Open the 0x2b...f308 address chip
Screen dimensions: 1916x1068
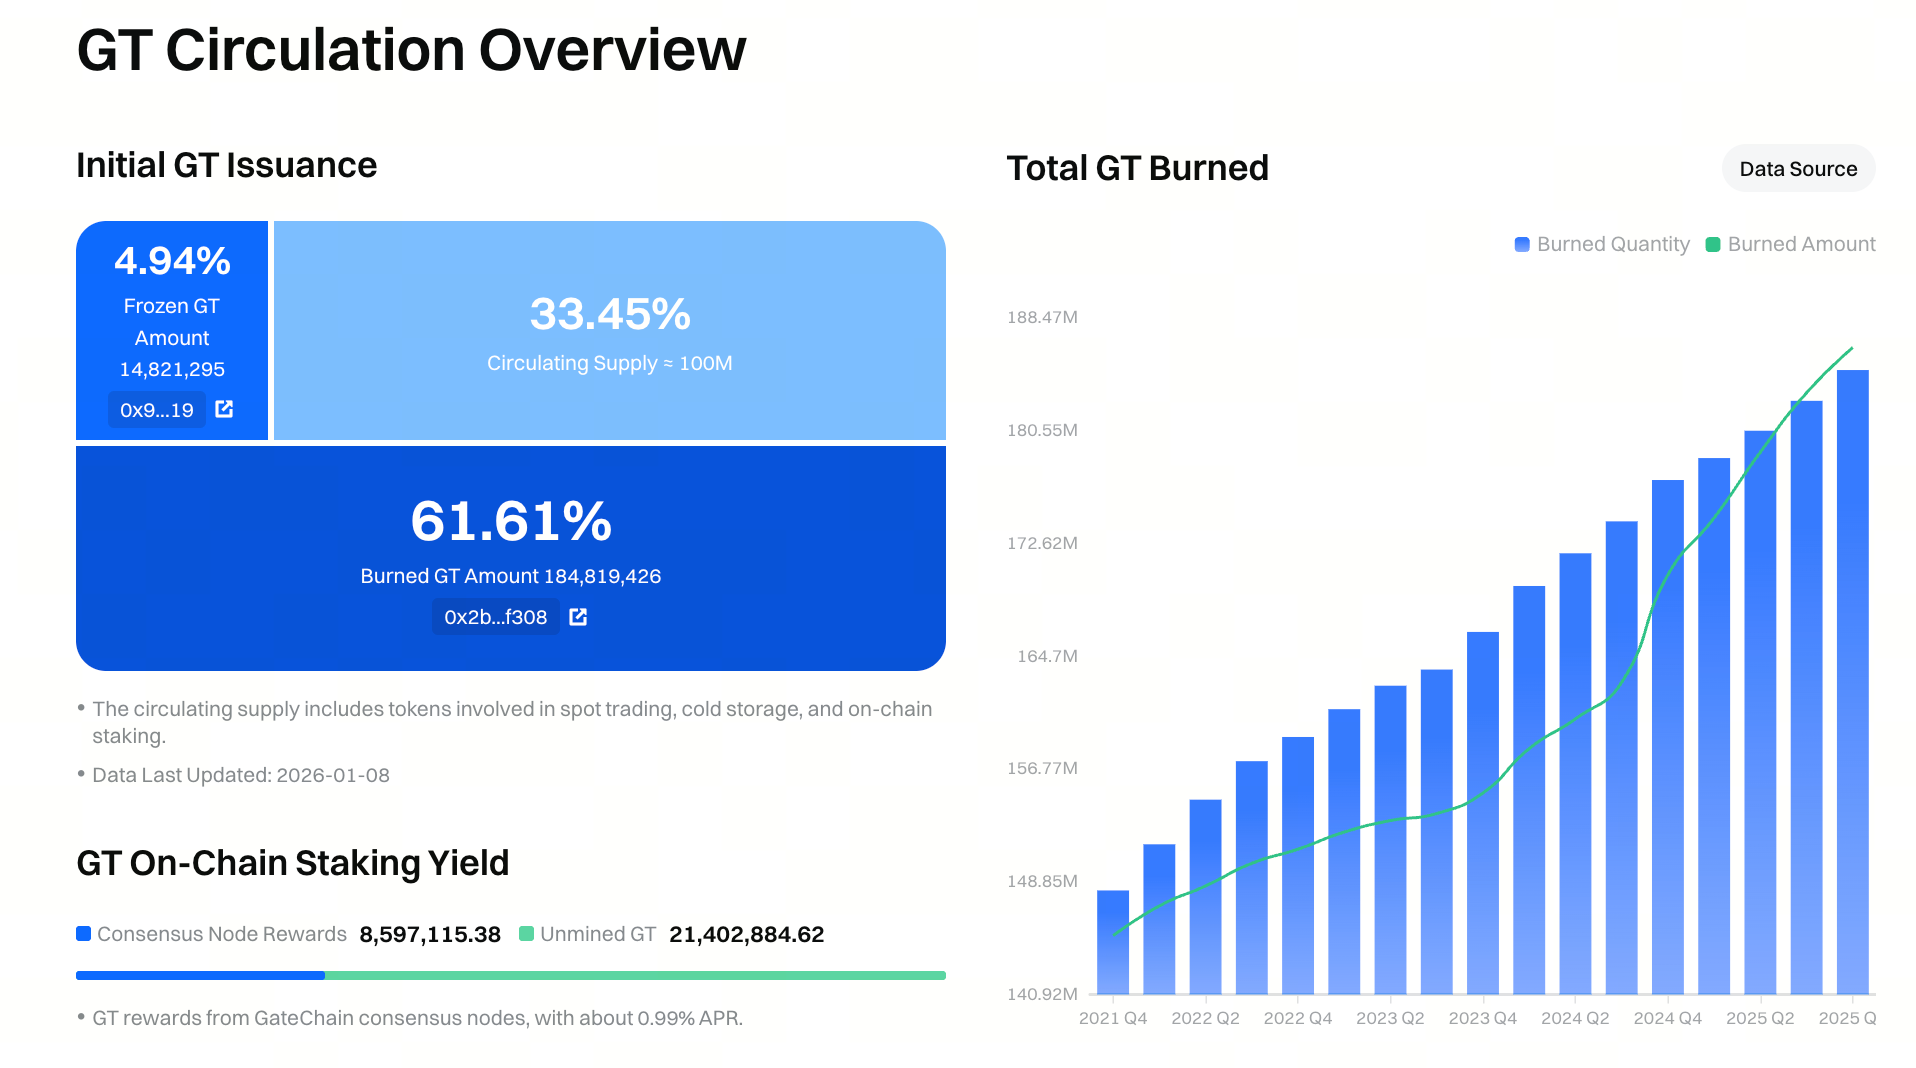click(495, 617)
